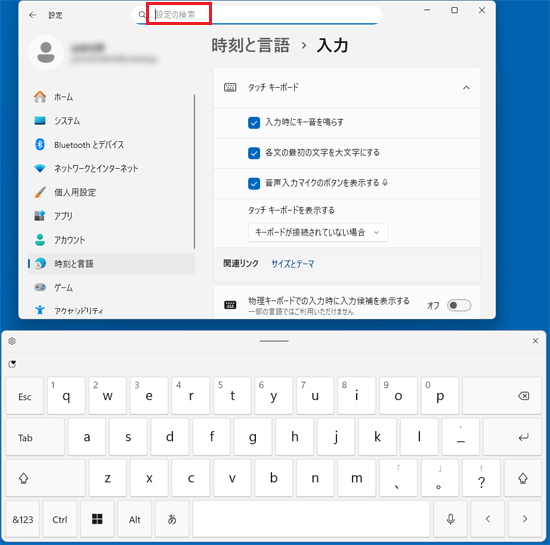The height and width of the screenshot is (545, 550).
Task: Tap the backspace key icon
Action: pyautogui.click(x=502, y=396)
